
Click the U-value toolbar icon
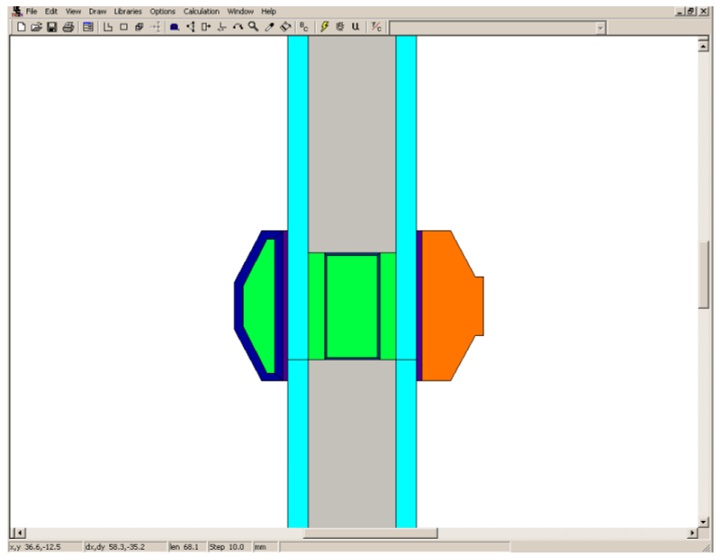click(355, 27)
